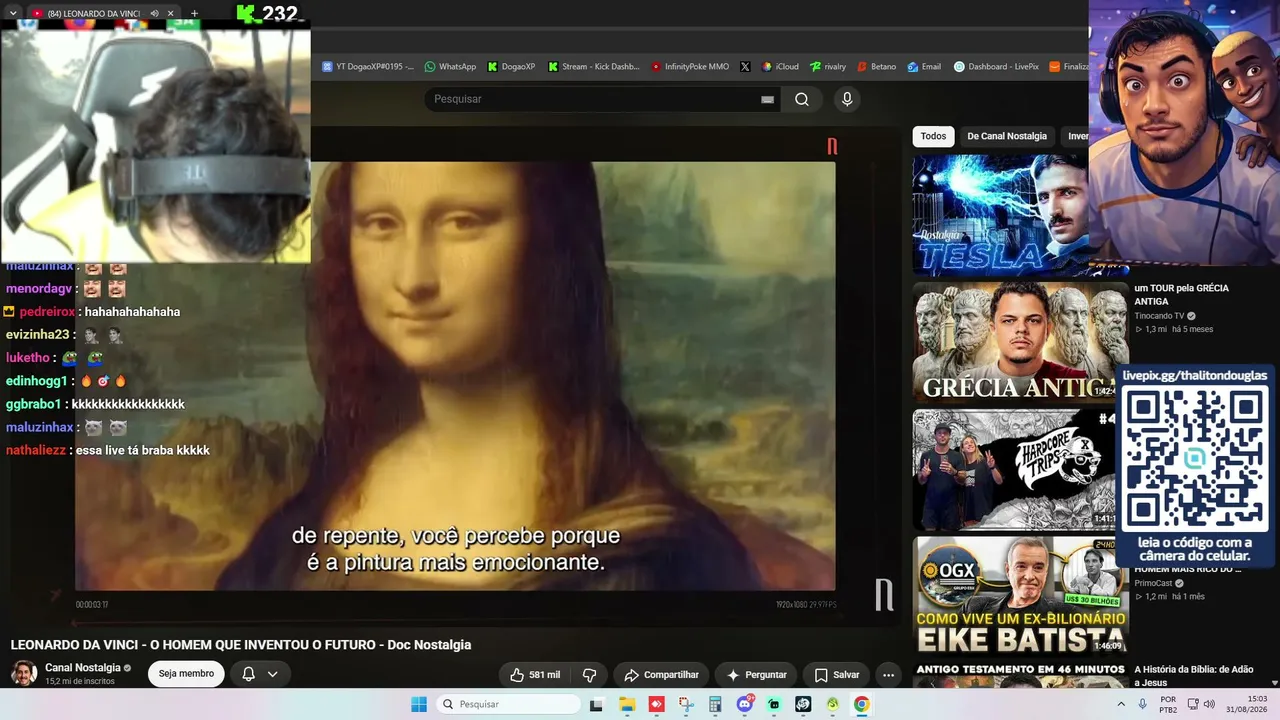Viewport: 1280px width, 720px height.
Task: Click chat username ggbrabo1
Action: click(34, 404)
